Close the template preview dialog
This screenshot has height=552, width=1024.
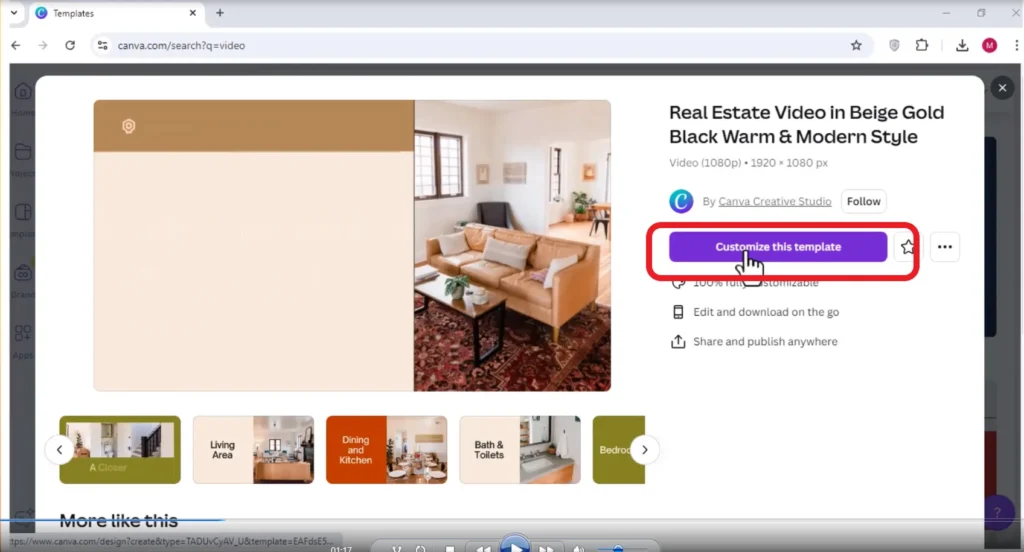click(1002, 88)
